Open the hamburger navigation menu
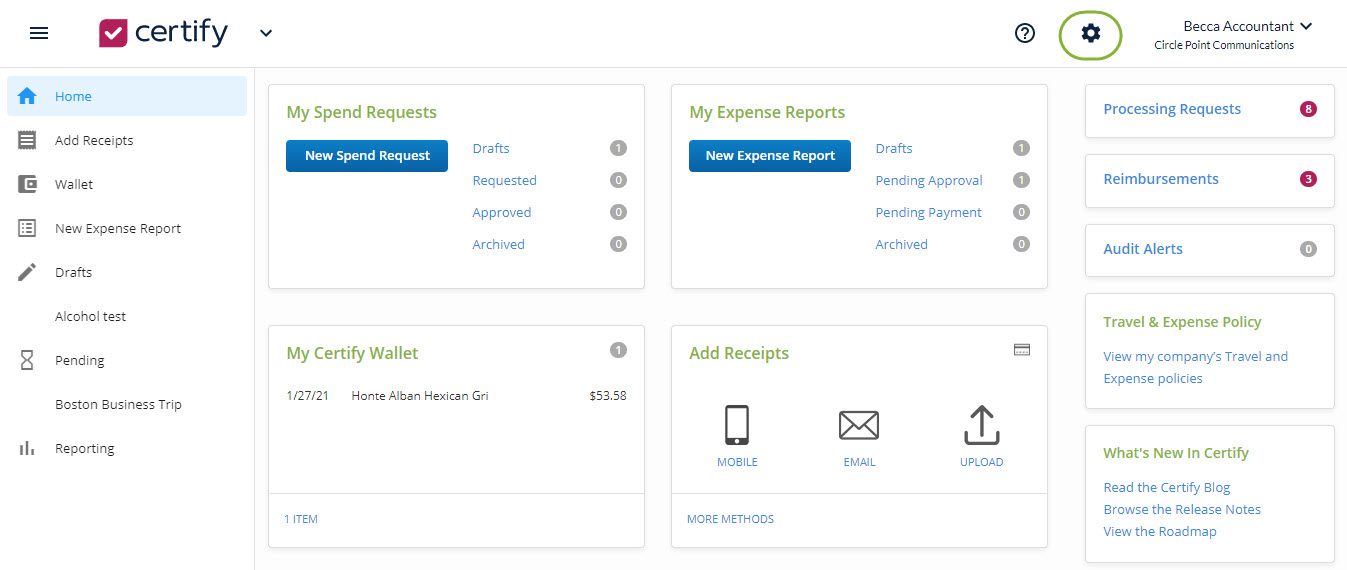Image resolution: width=1347 pixels, height=570 pixels. click(39, 33)
